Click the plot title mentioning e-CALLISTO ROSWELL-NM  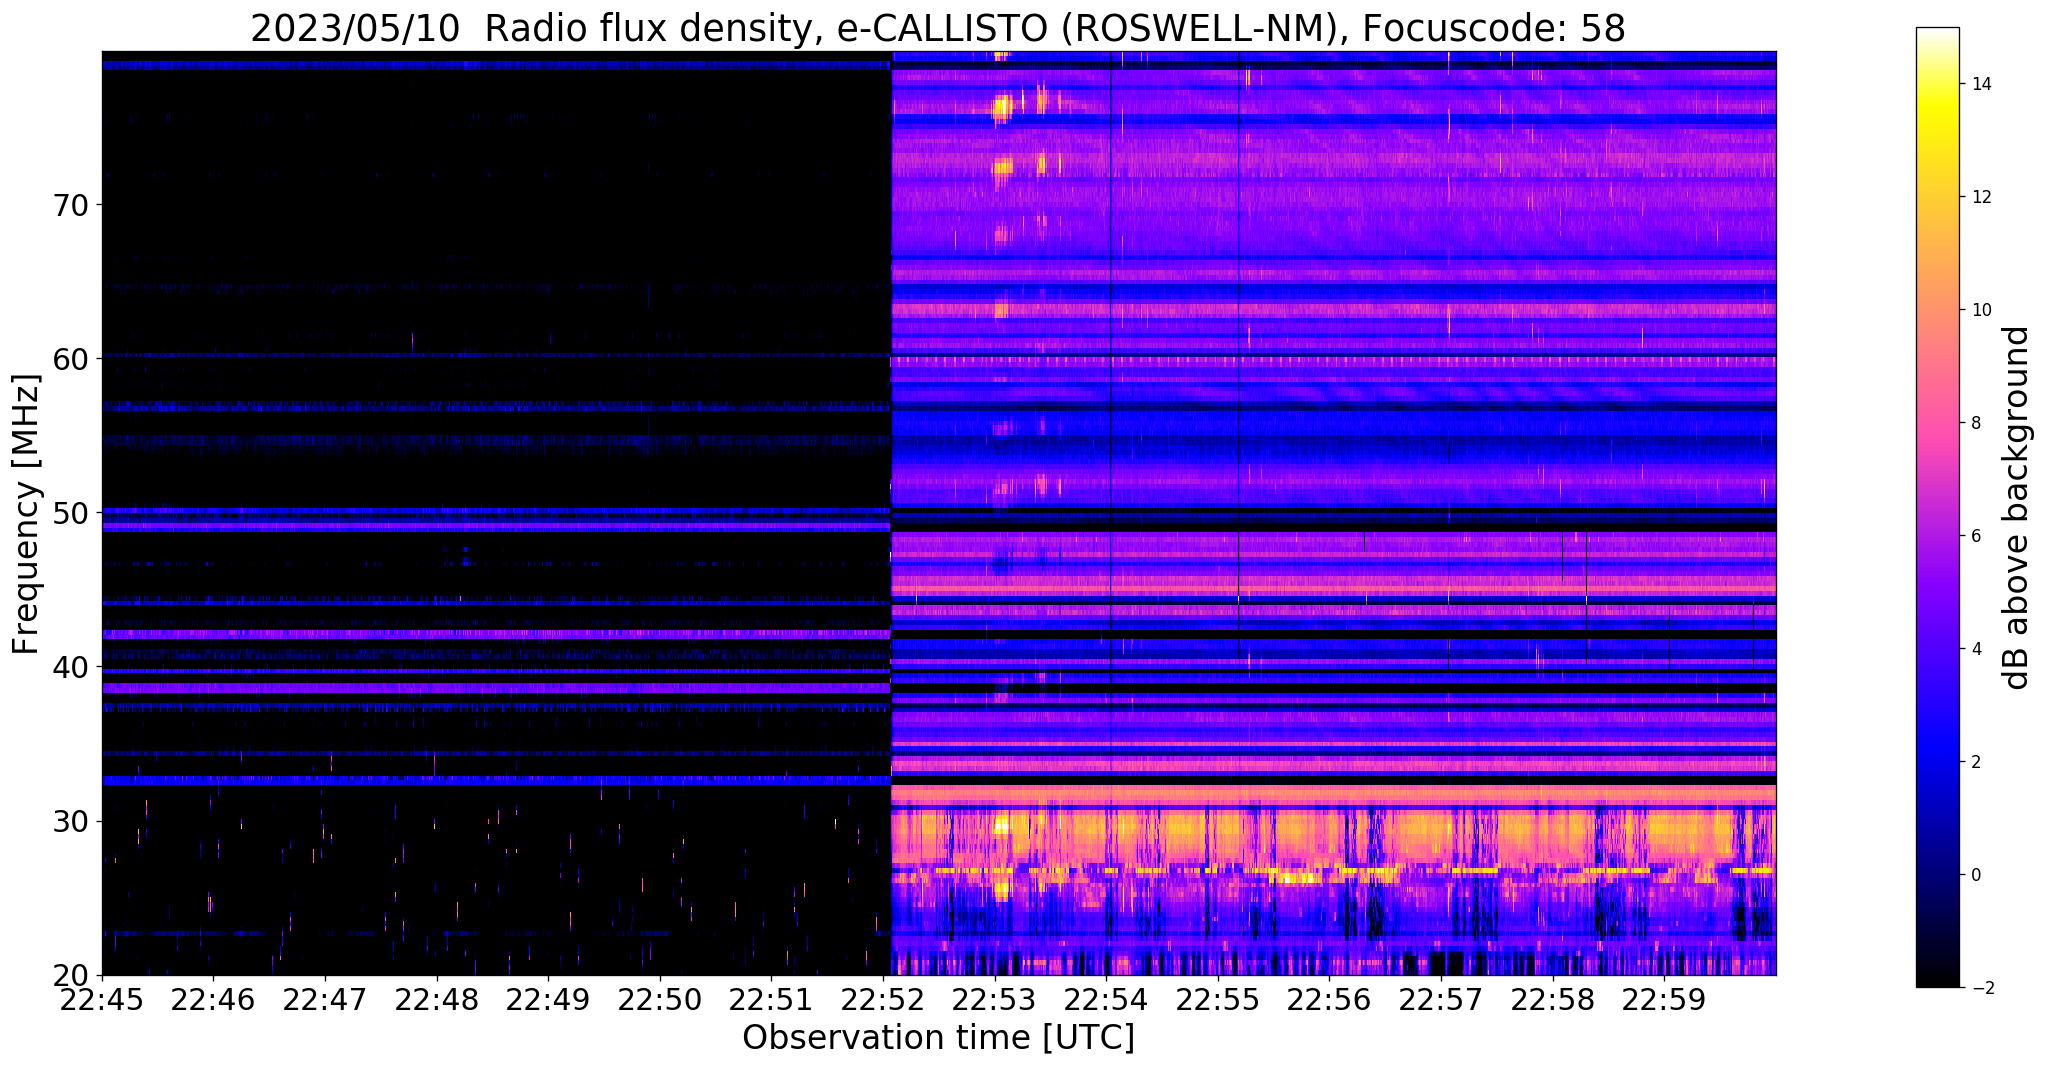pyautogui.click(x=938, y=29)
